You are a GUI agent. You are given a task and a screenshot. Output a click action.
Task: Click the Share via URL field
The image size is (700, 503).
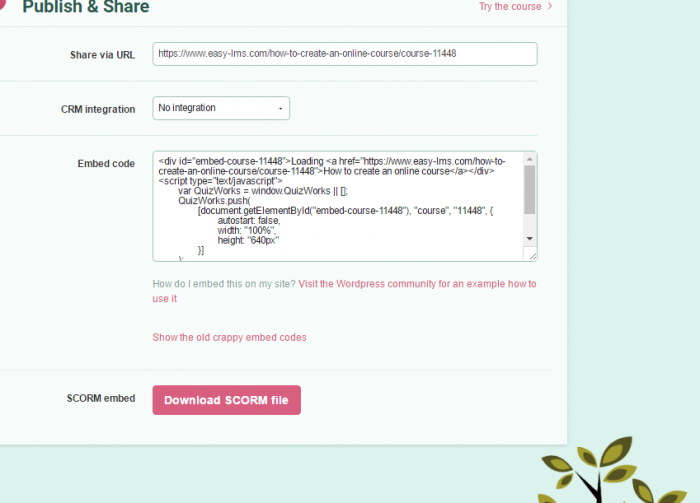tap(345, 54)
